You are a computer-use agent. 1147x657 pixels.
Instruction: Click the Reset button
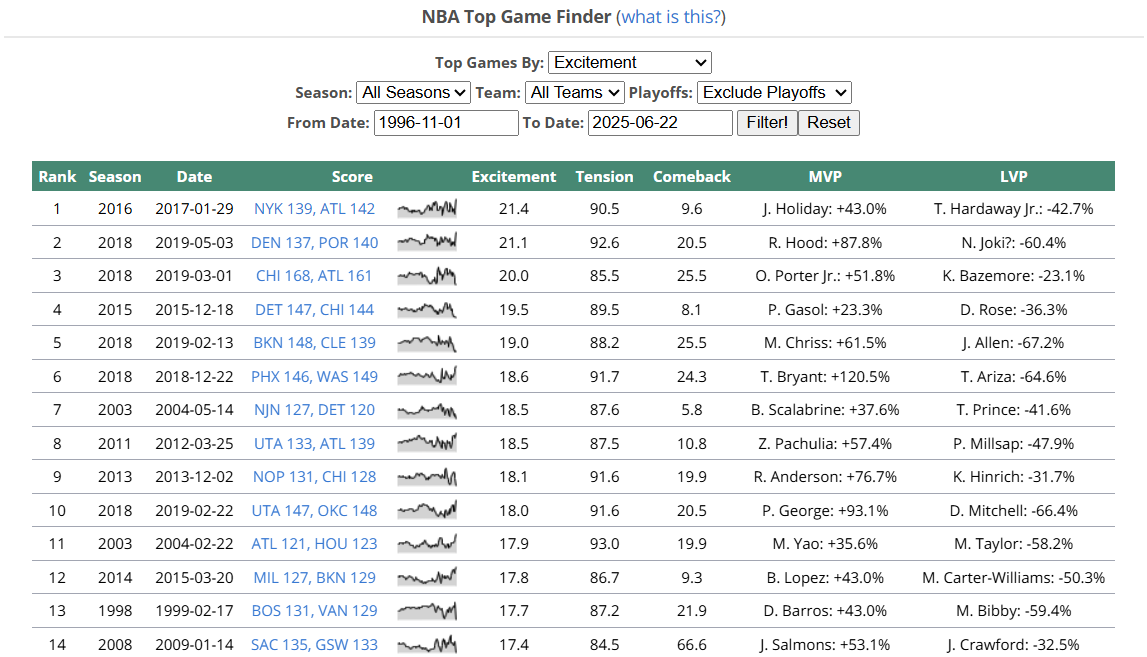click(x=828, y=123)
